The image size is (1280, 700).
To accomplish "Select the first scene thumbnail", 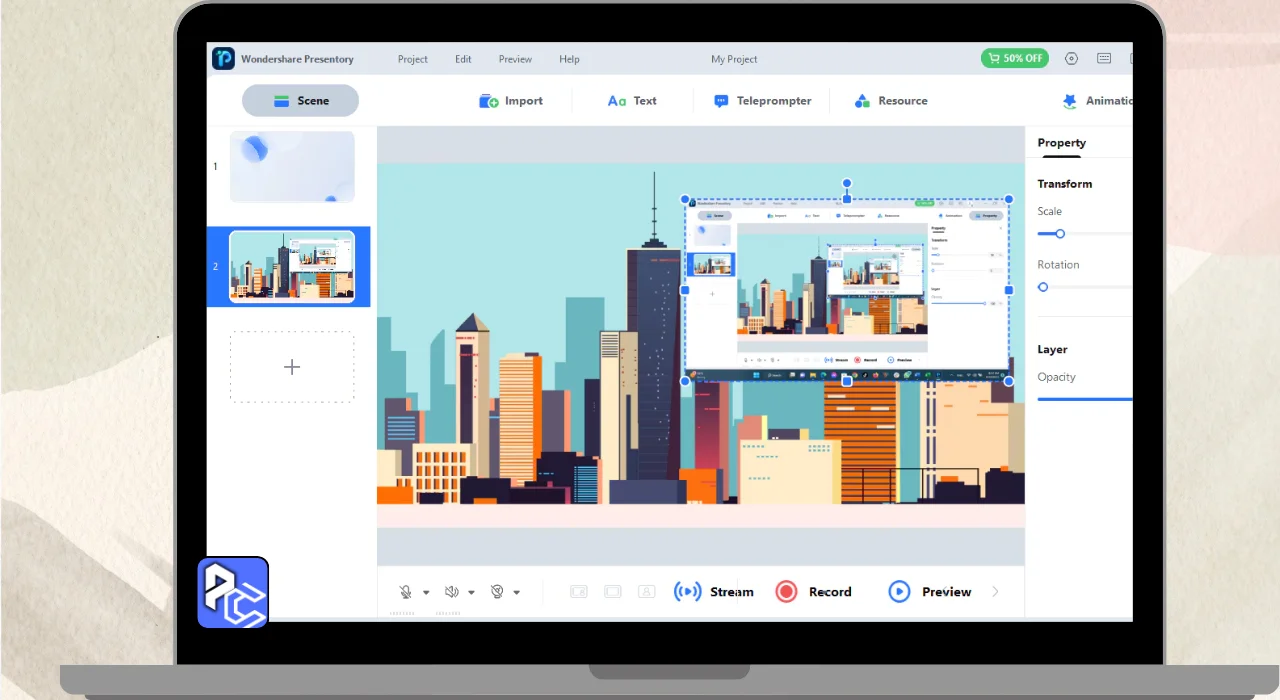I will tap(292, 167).
